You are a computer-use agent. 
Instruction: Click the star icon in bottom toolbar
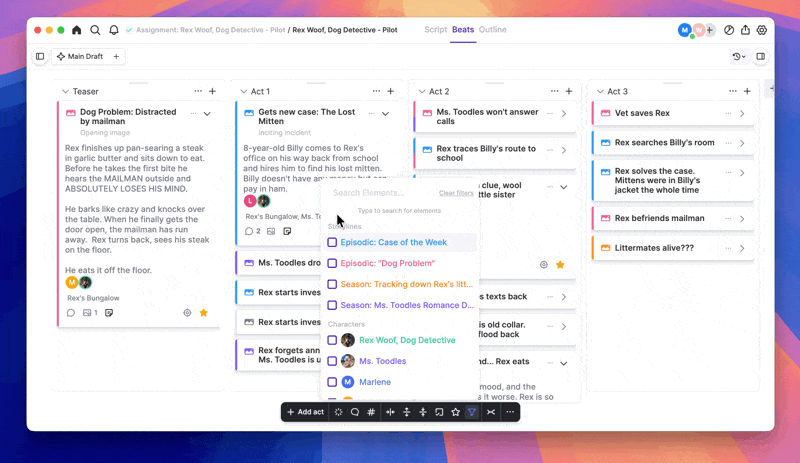[456, 412]
